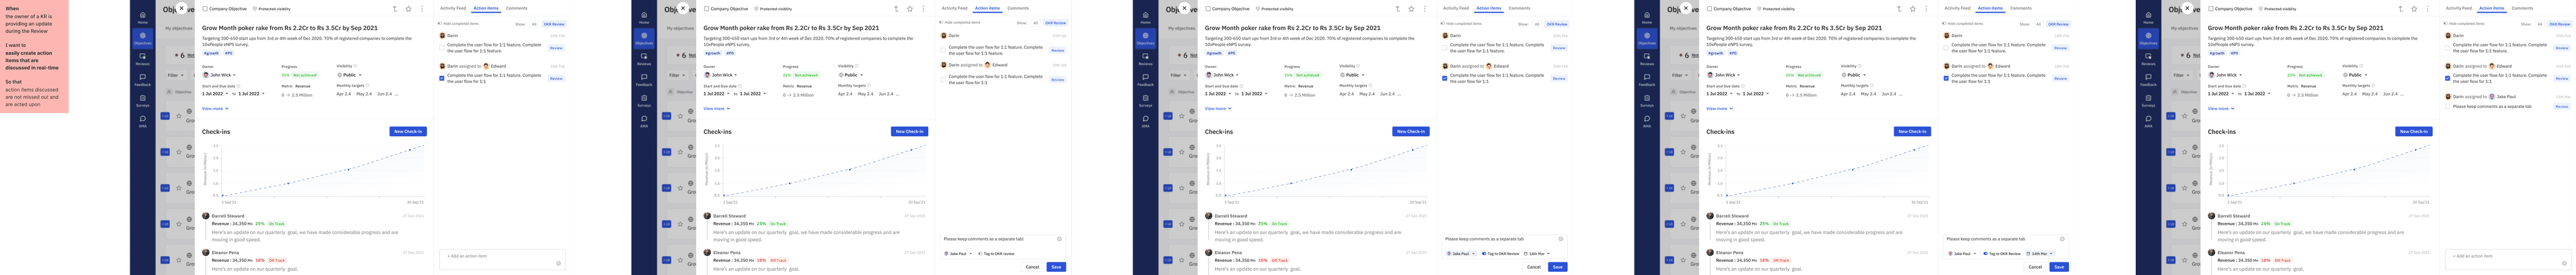Screen dimensions: 2576x275
Task: Click New Check-in button in the fifth screen
Action: click(x=2413, y=131)
